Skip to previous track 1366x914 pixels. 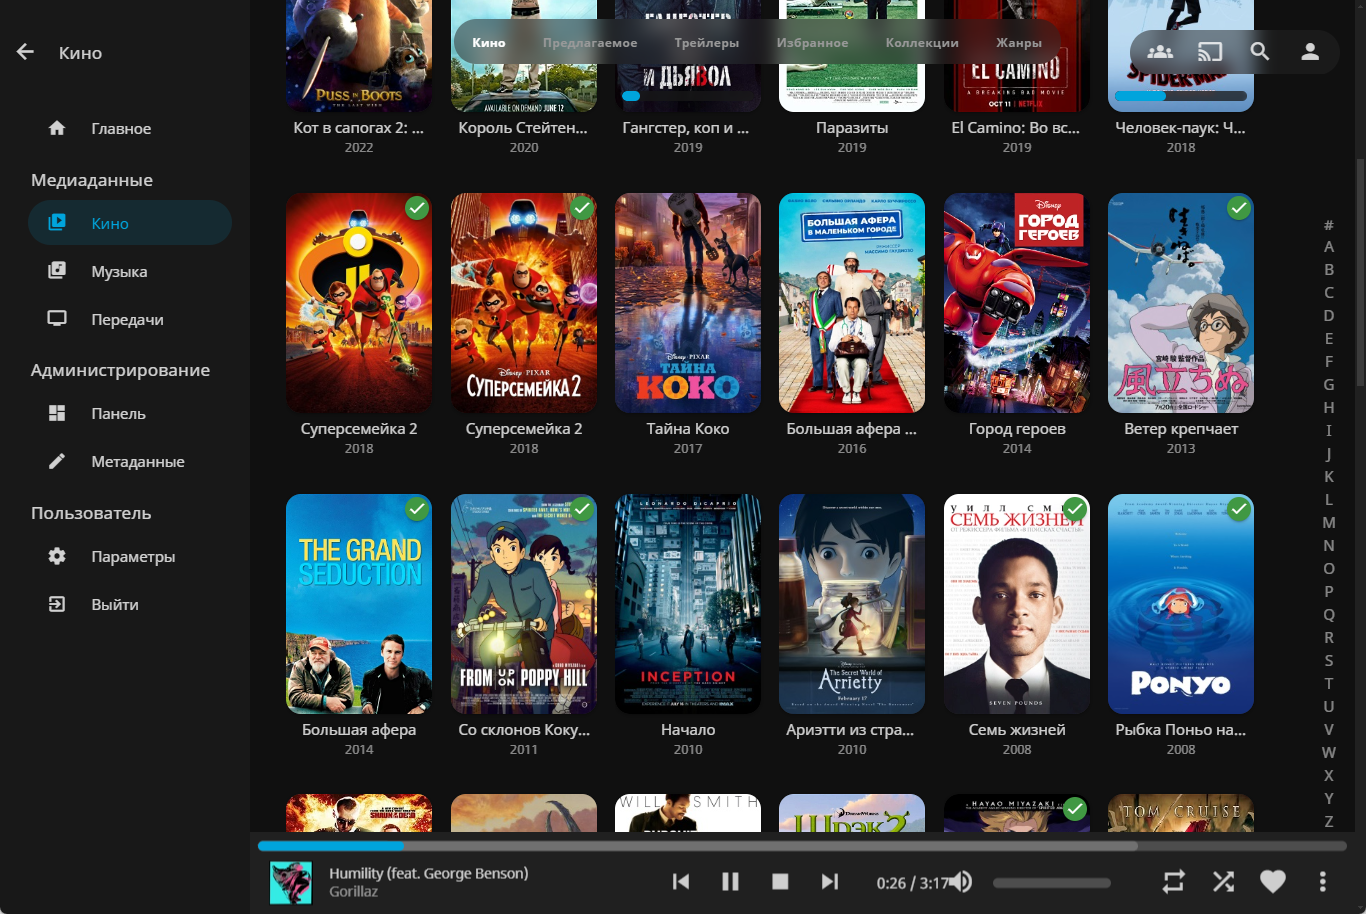(681, 881)
